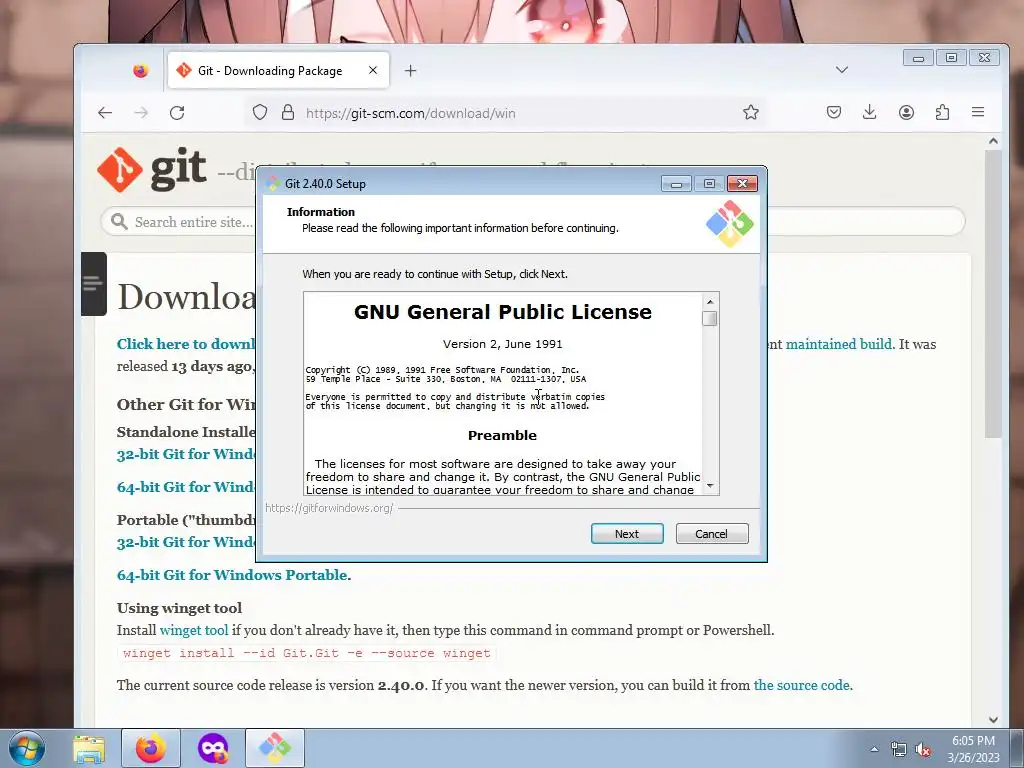Click the network tray icon
1024x768 pixels.
coord(899,750)
